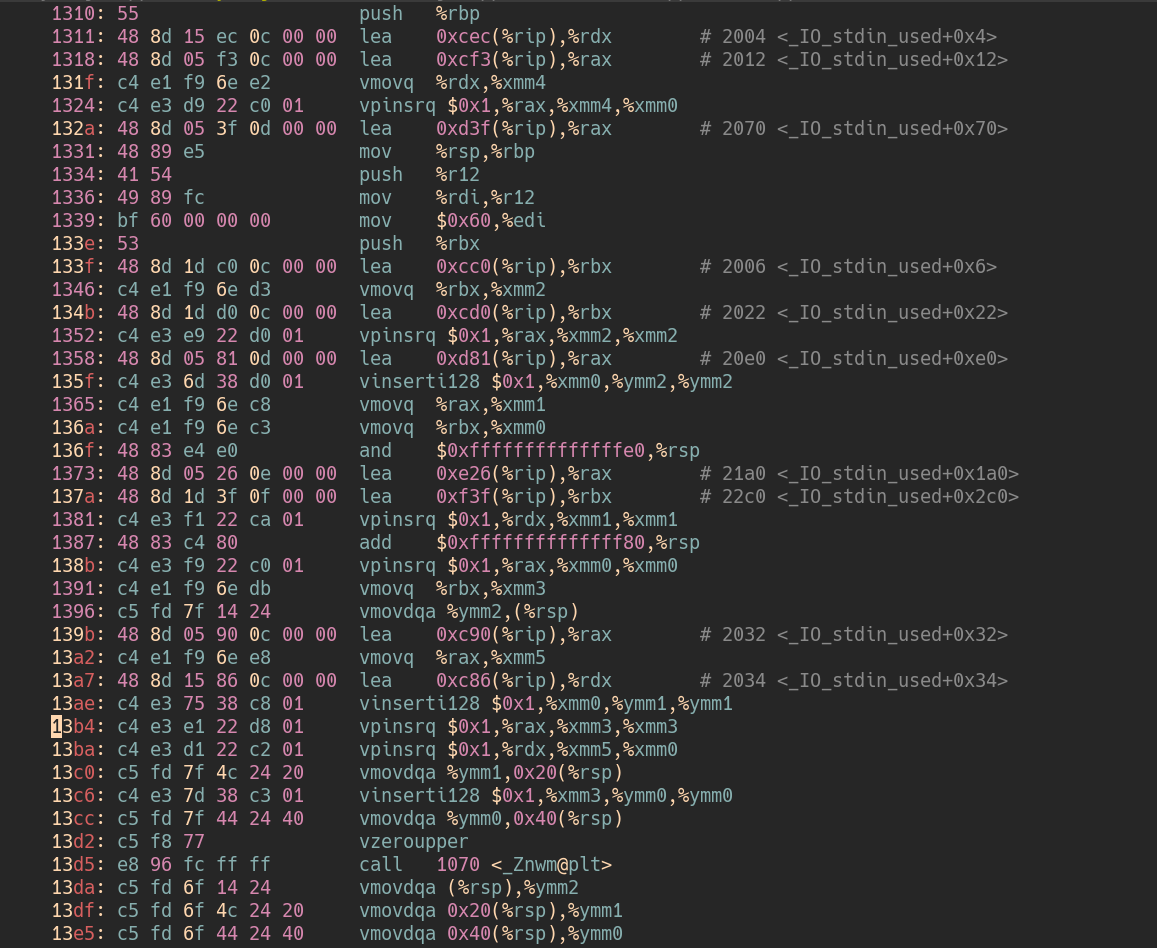Viewport: 1157px width, 948px height.
Task: Click the highlighted cursor at address 13b4
Action: pyautogui.click(x=57, y=727)
